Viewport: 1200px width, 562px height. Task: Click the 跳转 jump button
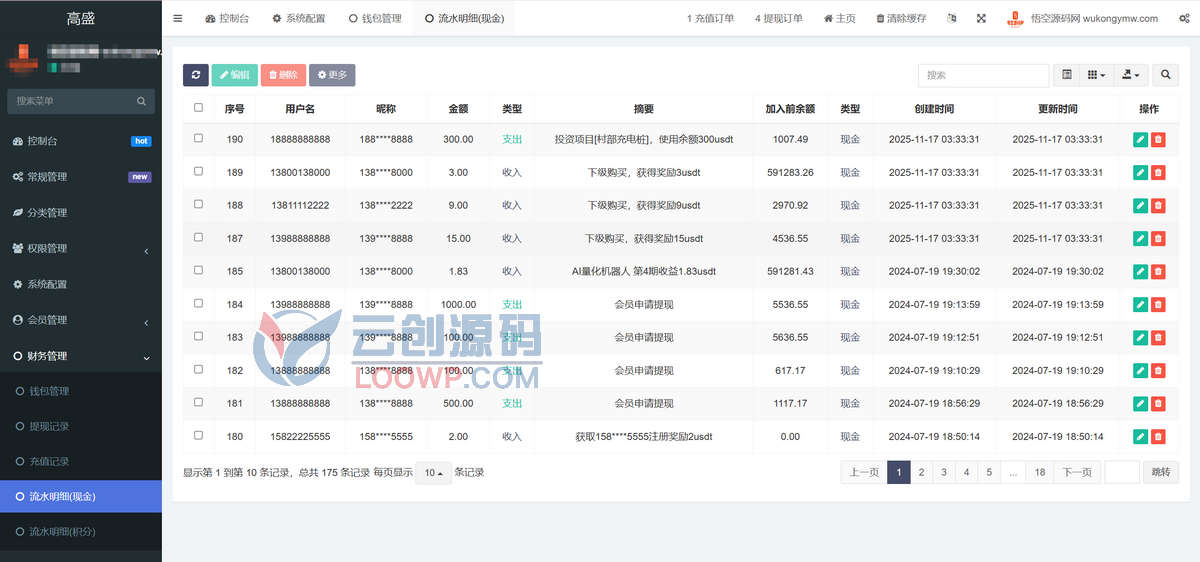(1160, 472)
